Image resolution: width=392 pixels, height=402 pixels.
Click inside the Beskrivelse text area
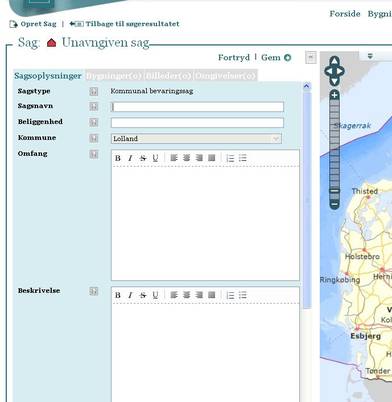coord(205,353)
